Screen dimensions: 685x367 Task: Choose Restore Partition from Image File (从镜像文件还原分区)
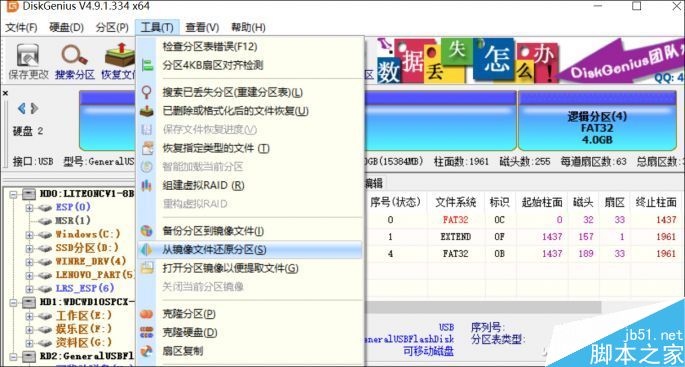[249, 250]
